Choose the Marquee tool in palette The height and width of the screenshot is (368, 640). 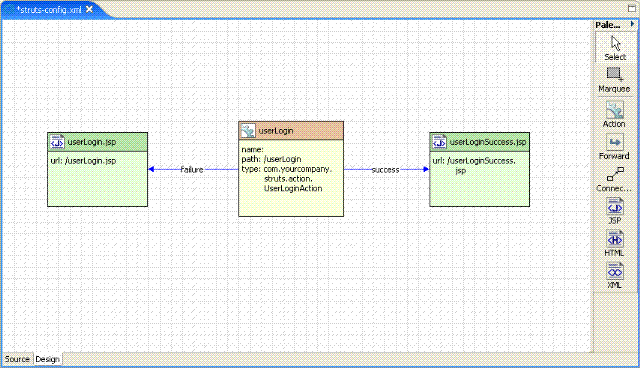point(614,80)
